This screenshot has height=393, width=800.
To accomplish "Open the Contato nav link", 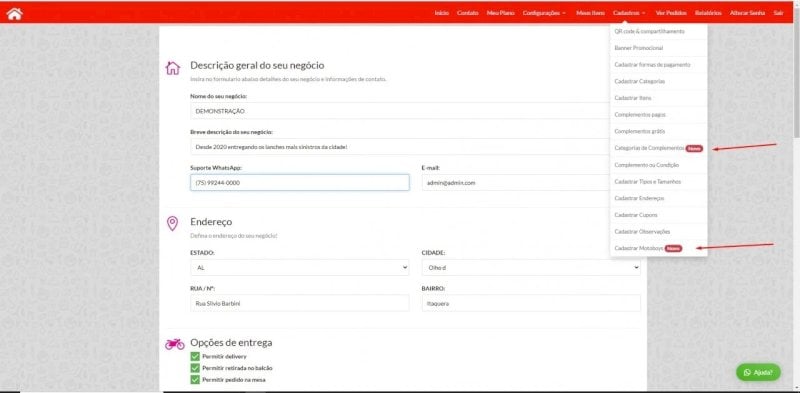I will tap(467, 13).
